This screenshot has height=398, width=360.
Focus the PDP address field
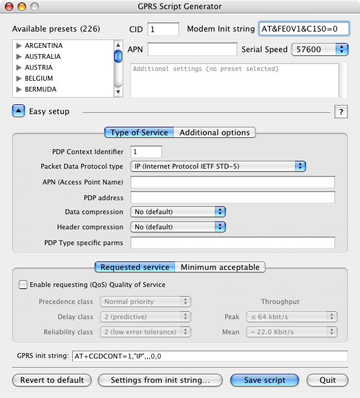click(x=233, y=197)
